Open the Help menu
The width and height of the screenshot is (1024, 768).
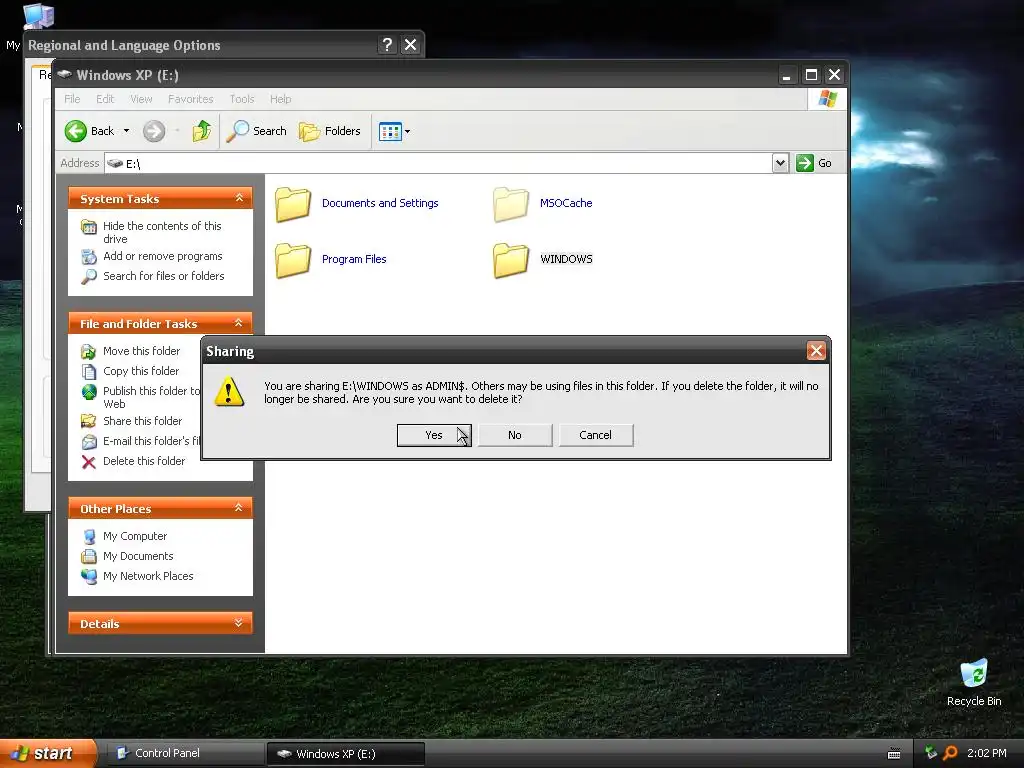pyautogui.click(x=280, y=99)
